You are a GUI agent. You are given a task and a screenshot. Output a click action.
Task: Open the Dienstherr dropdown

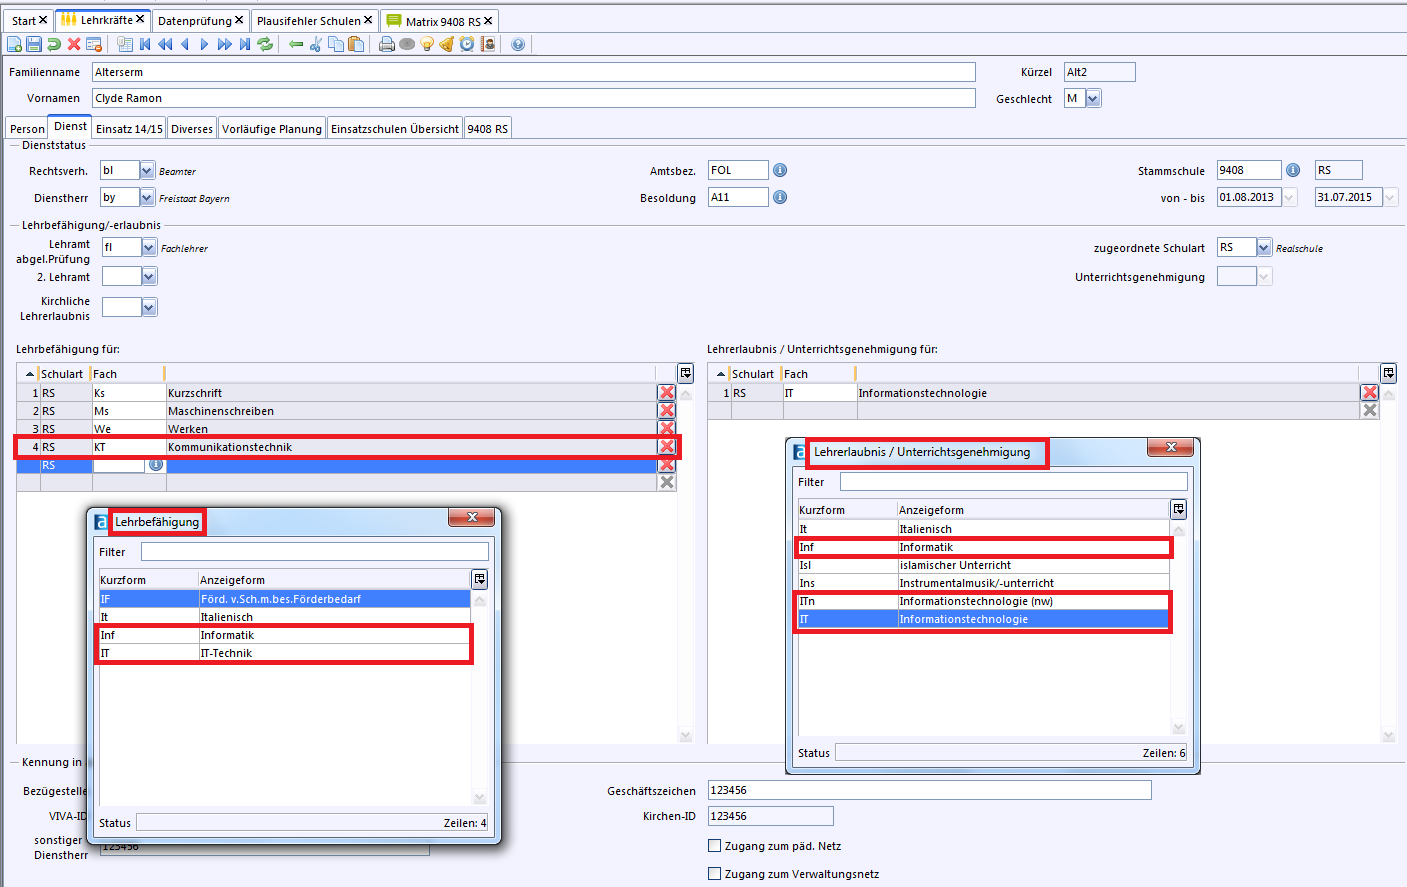(x=147, y=197)
